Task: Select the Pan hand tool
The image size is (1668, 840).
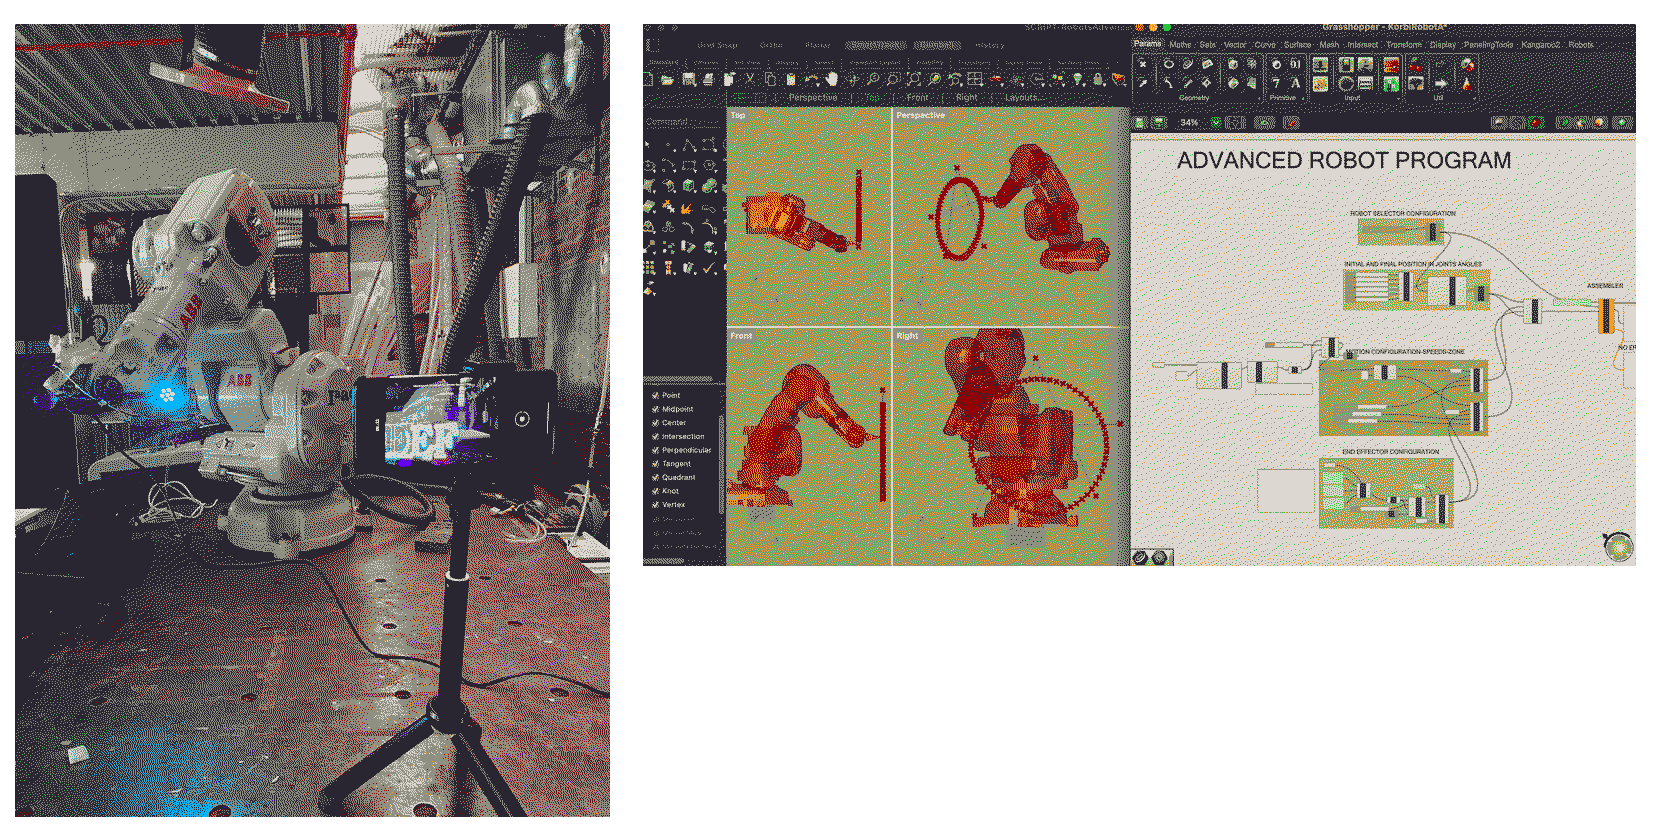Action: click(832, 80)
